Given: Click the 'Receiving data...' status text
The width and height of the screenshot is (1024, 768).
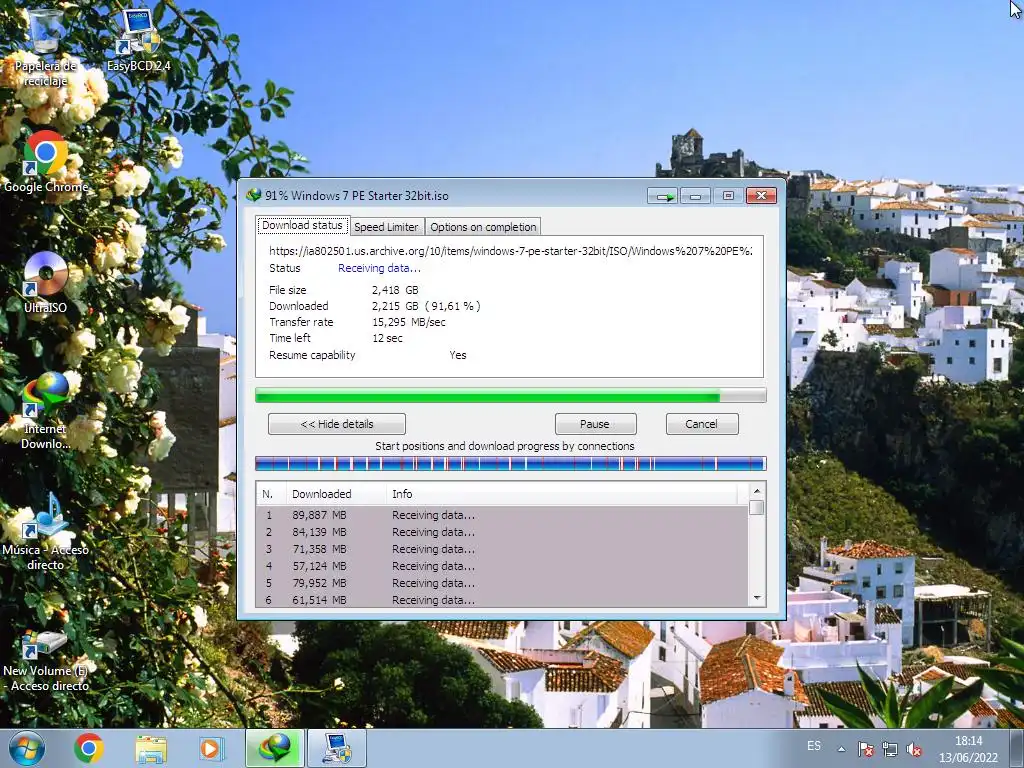Looking at the screenshot, I should (379, 268).
